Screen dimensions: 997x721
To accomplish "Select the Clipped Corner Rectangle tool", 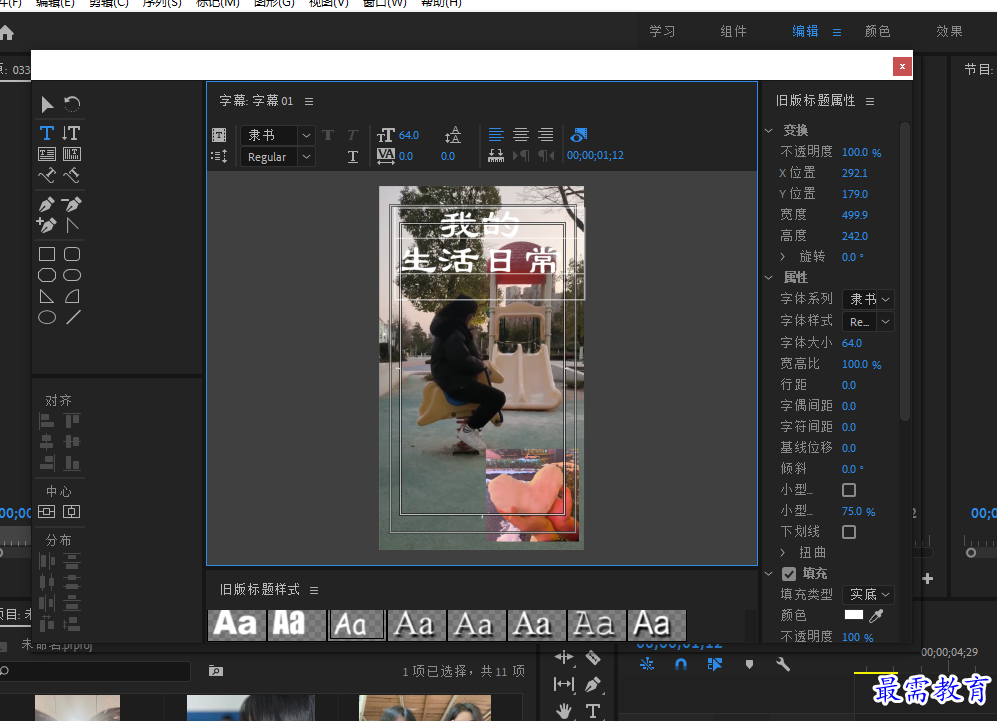I will click(x=46, y=275).
